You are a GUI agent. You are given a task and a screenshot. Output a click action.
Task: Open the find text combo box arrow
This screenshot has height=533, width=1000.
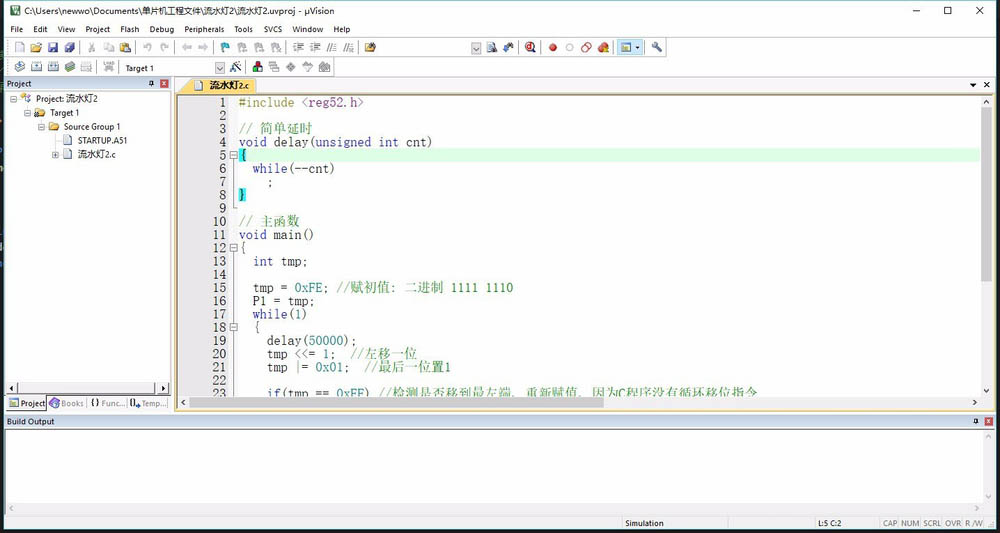pos(476,48)
